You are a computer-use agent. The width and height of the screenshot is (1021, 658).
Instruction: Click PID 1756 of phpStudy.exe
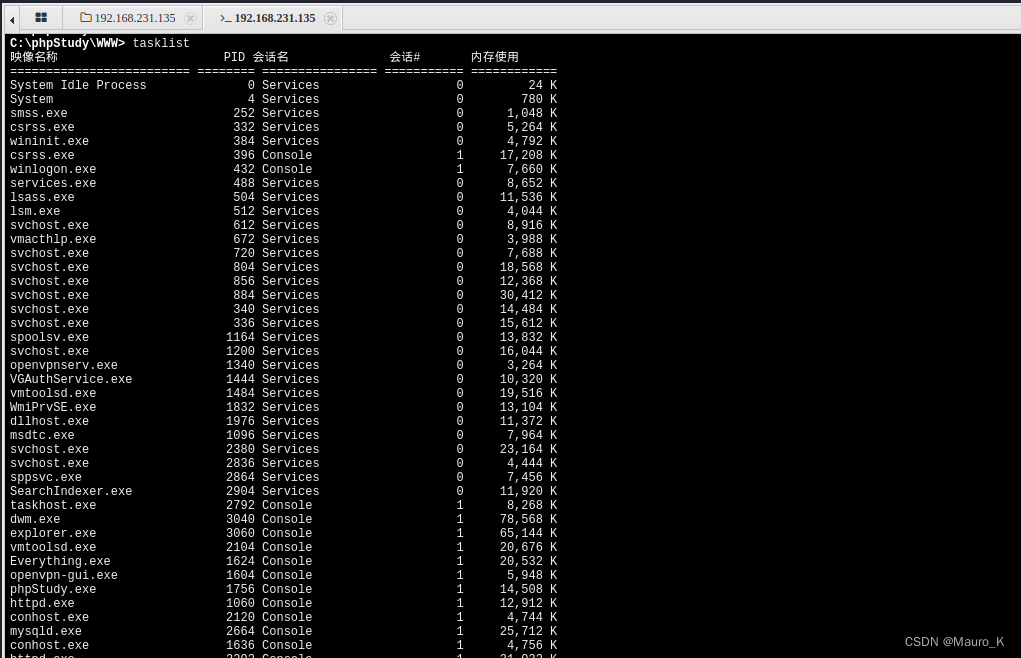(240, 589)
